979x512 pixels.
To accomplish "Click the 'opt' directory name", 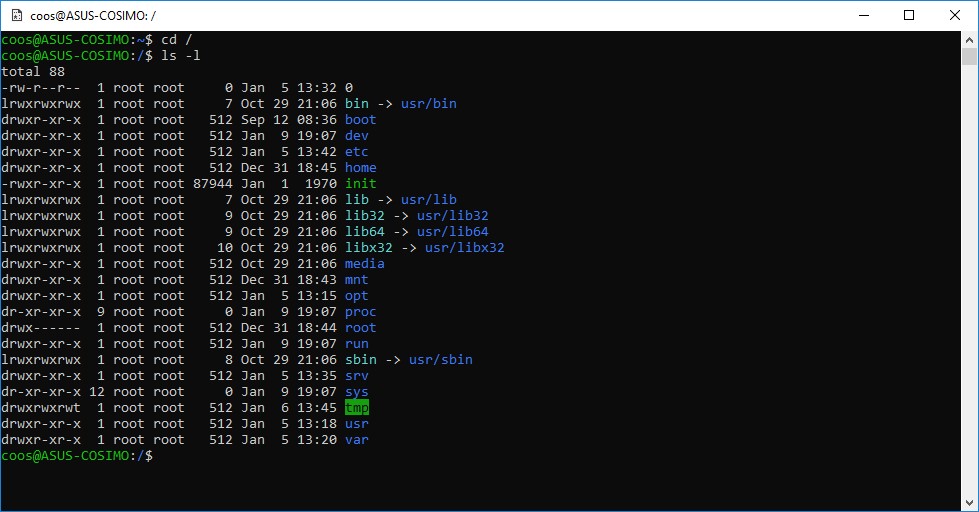I will coord(357,296).
